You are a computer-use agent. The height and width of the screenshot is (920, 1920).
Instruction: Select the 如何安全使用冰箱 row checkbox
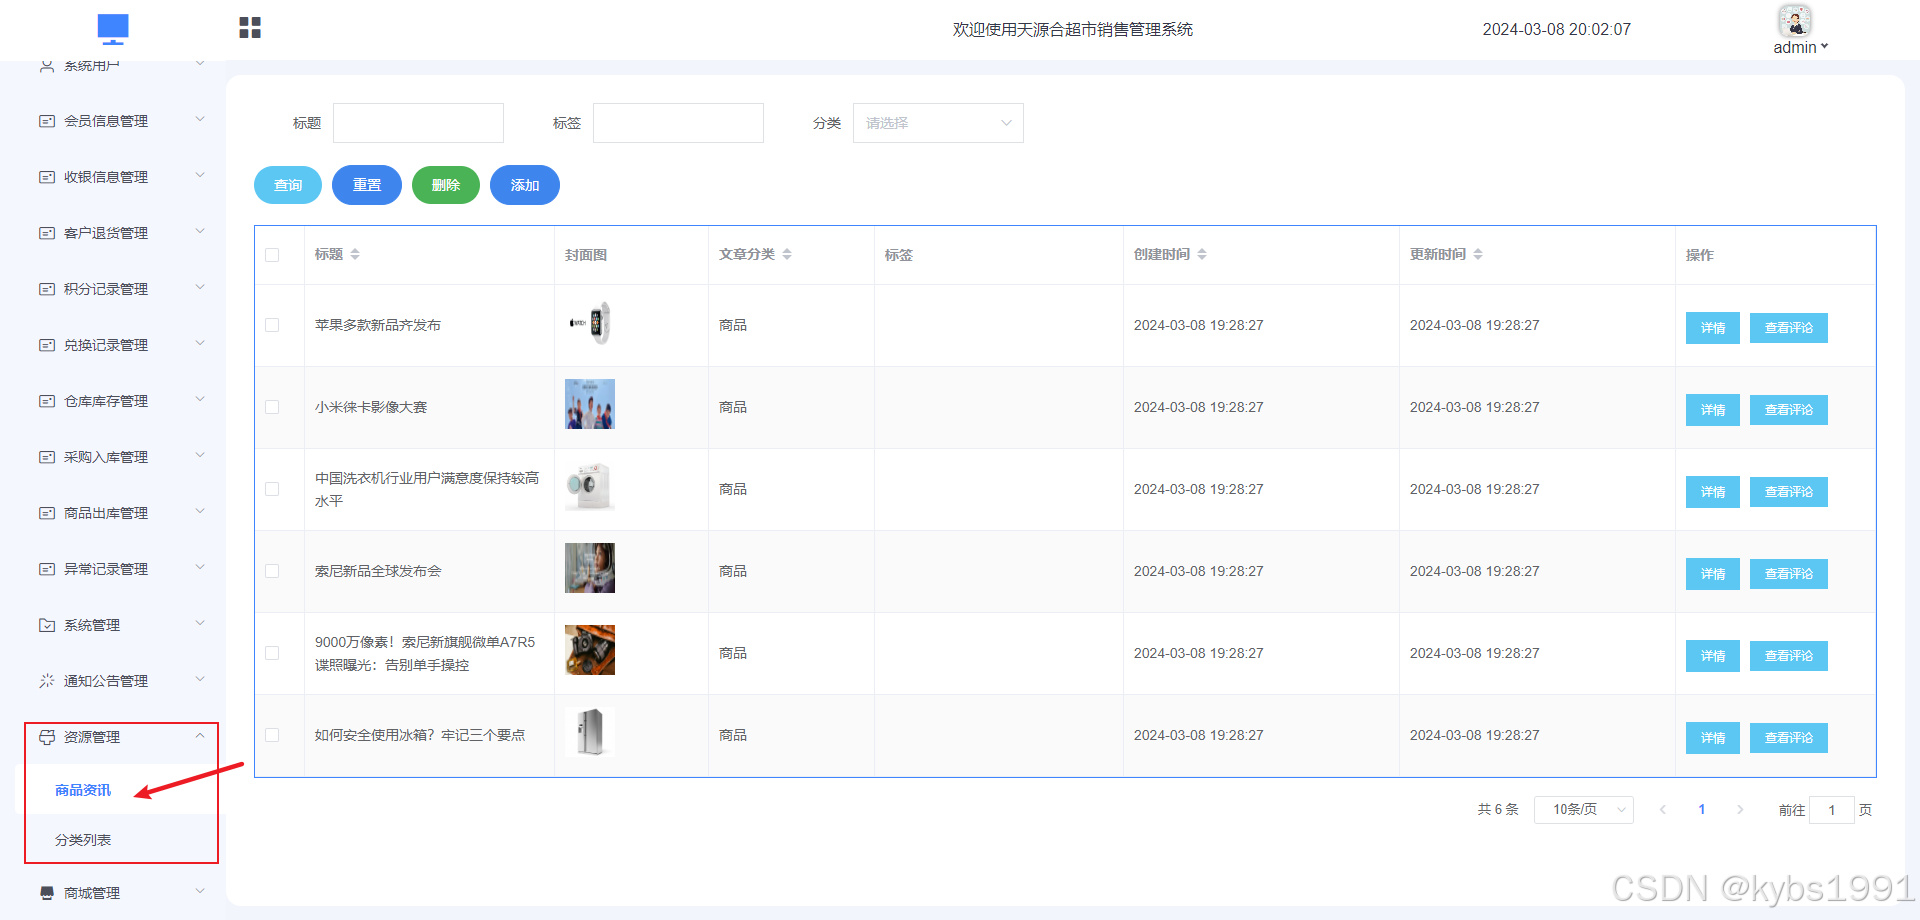pos(272,735)
